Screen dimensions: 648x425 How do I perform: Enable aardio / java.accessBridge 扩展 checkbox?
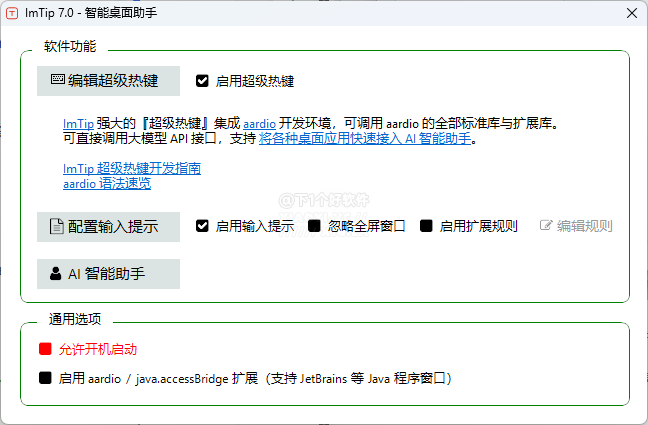coord(45,379)
